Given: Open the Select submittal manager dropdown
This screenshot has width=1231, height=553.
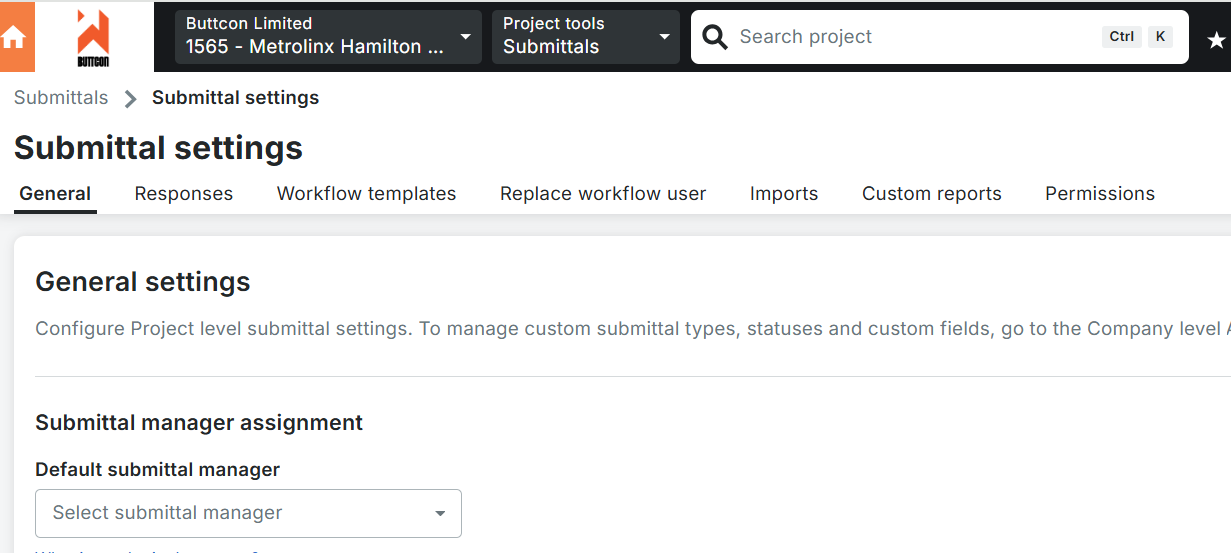Looking at the screenshot, I should coord(248,513).
